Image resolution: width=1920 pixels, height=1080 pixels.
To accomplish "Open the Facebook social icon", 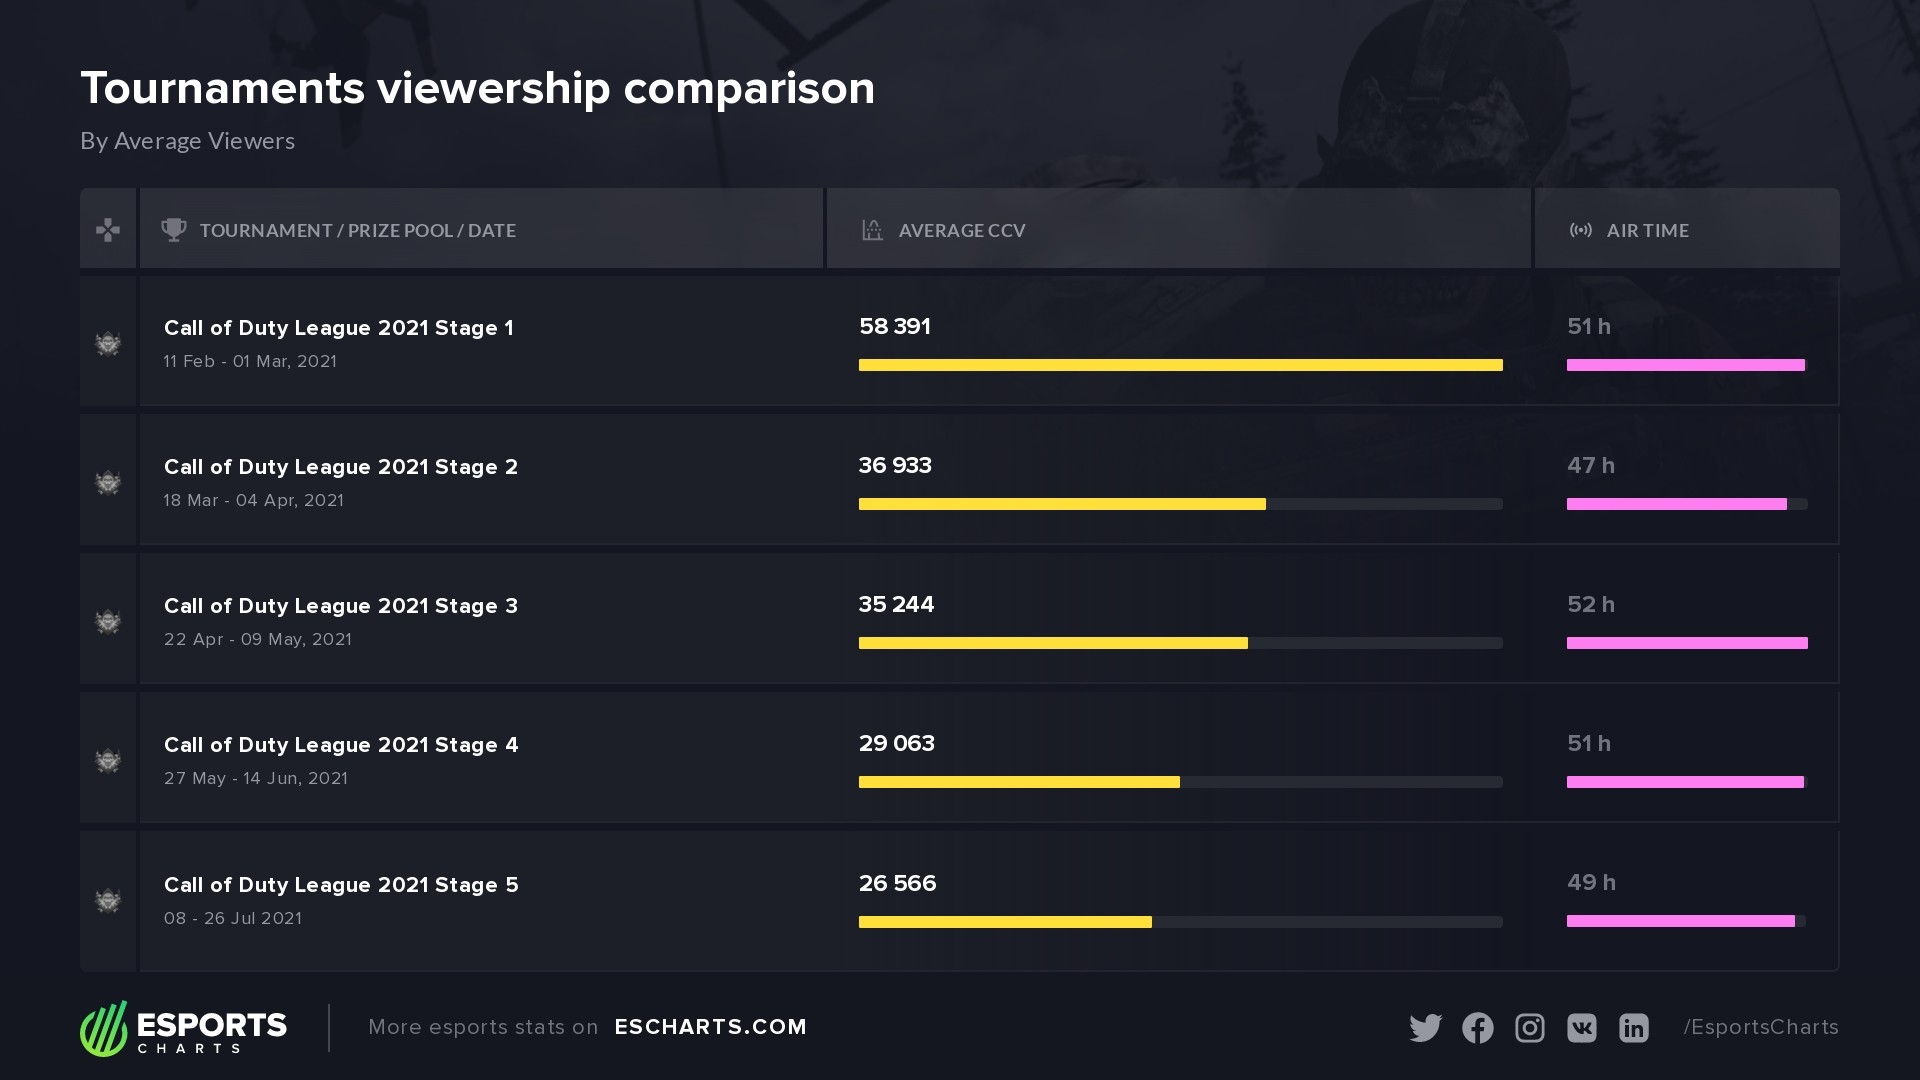I will (x=1477, y=1028).
